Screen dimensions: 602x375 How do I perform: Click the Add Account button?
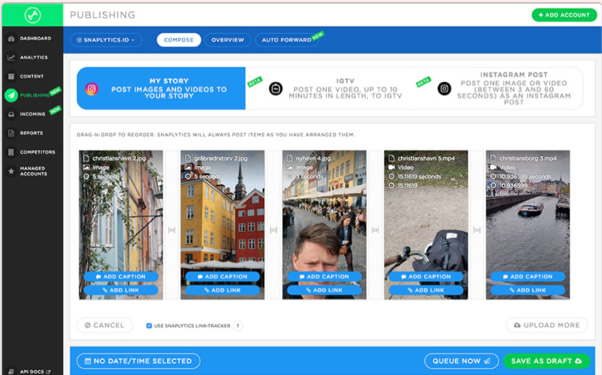pyautogui.click(x=564, y=15)
